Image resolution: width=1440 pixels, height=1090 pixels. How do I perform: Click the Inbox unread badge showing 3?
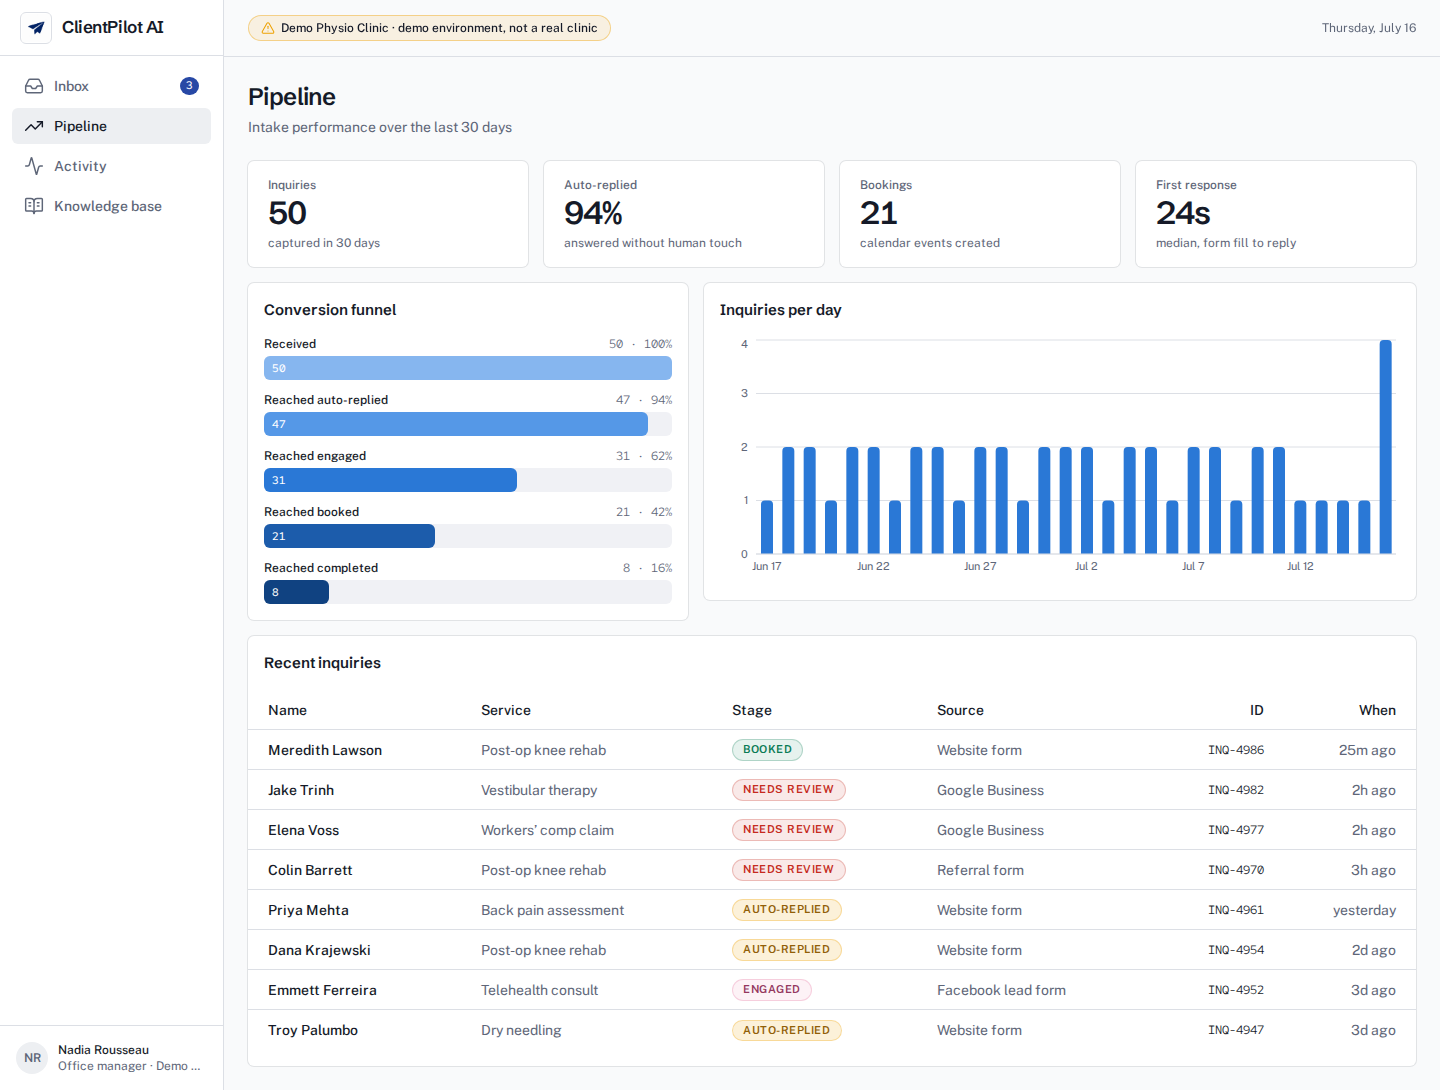click(x=189, y=86)
